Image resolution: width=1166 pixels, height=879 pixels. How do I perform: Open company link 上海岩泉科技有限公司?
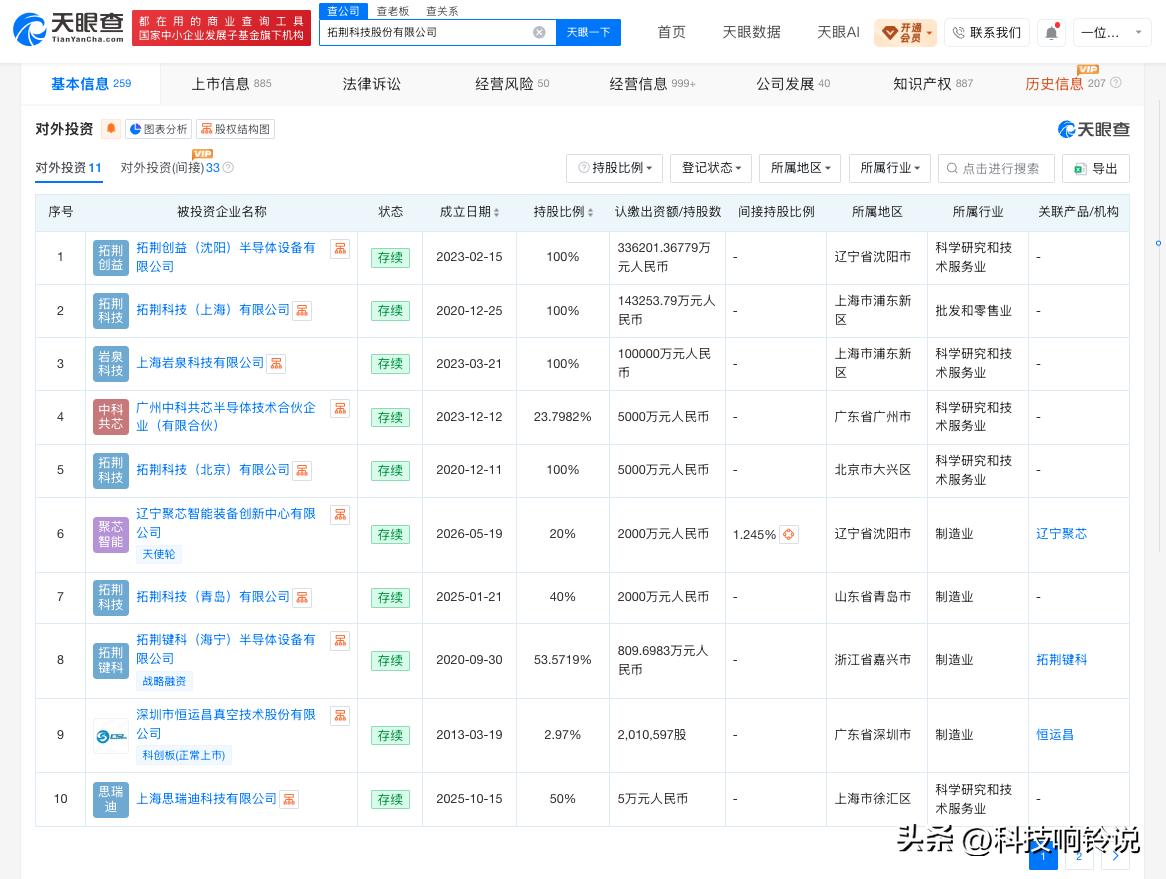tap(200, 363)
